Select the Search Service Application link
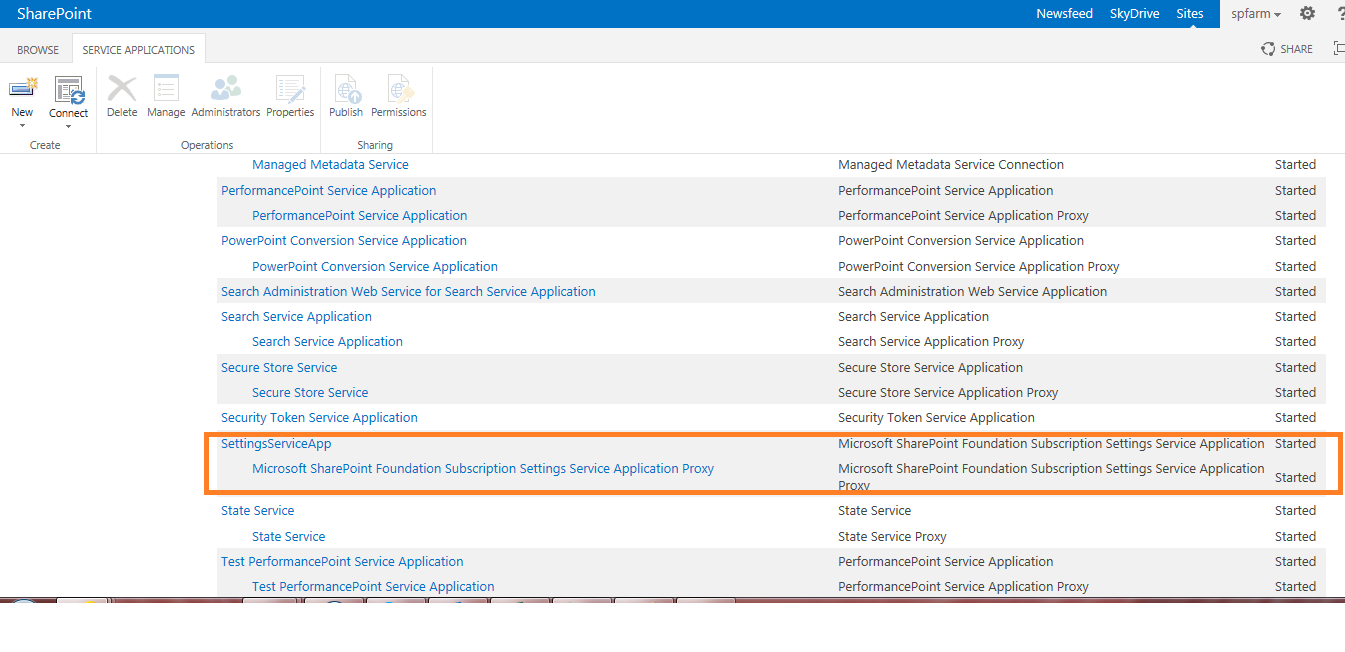Image resolution: width=1345 pixels, height=652 pixels. click(x=296, y=316)
